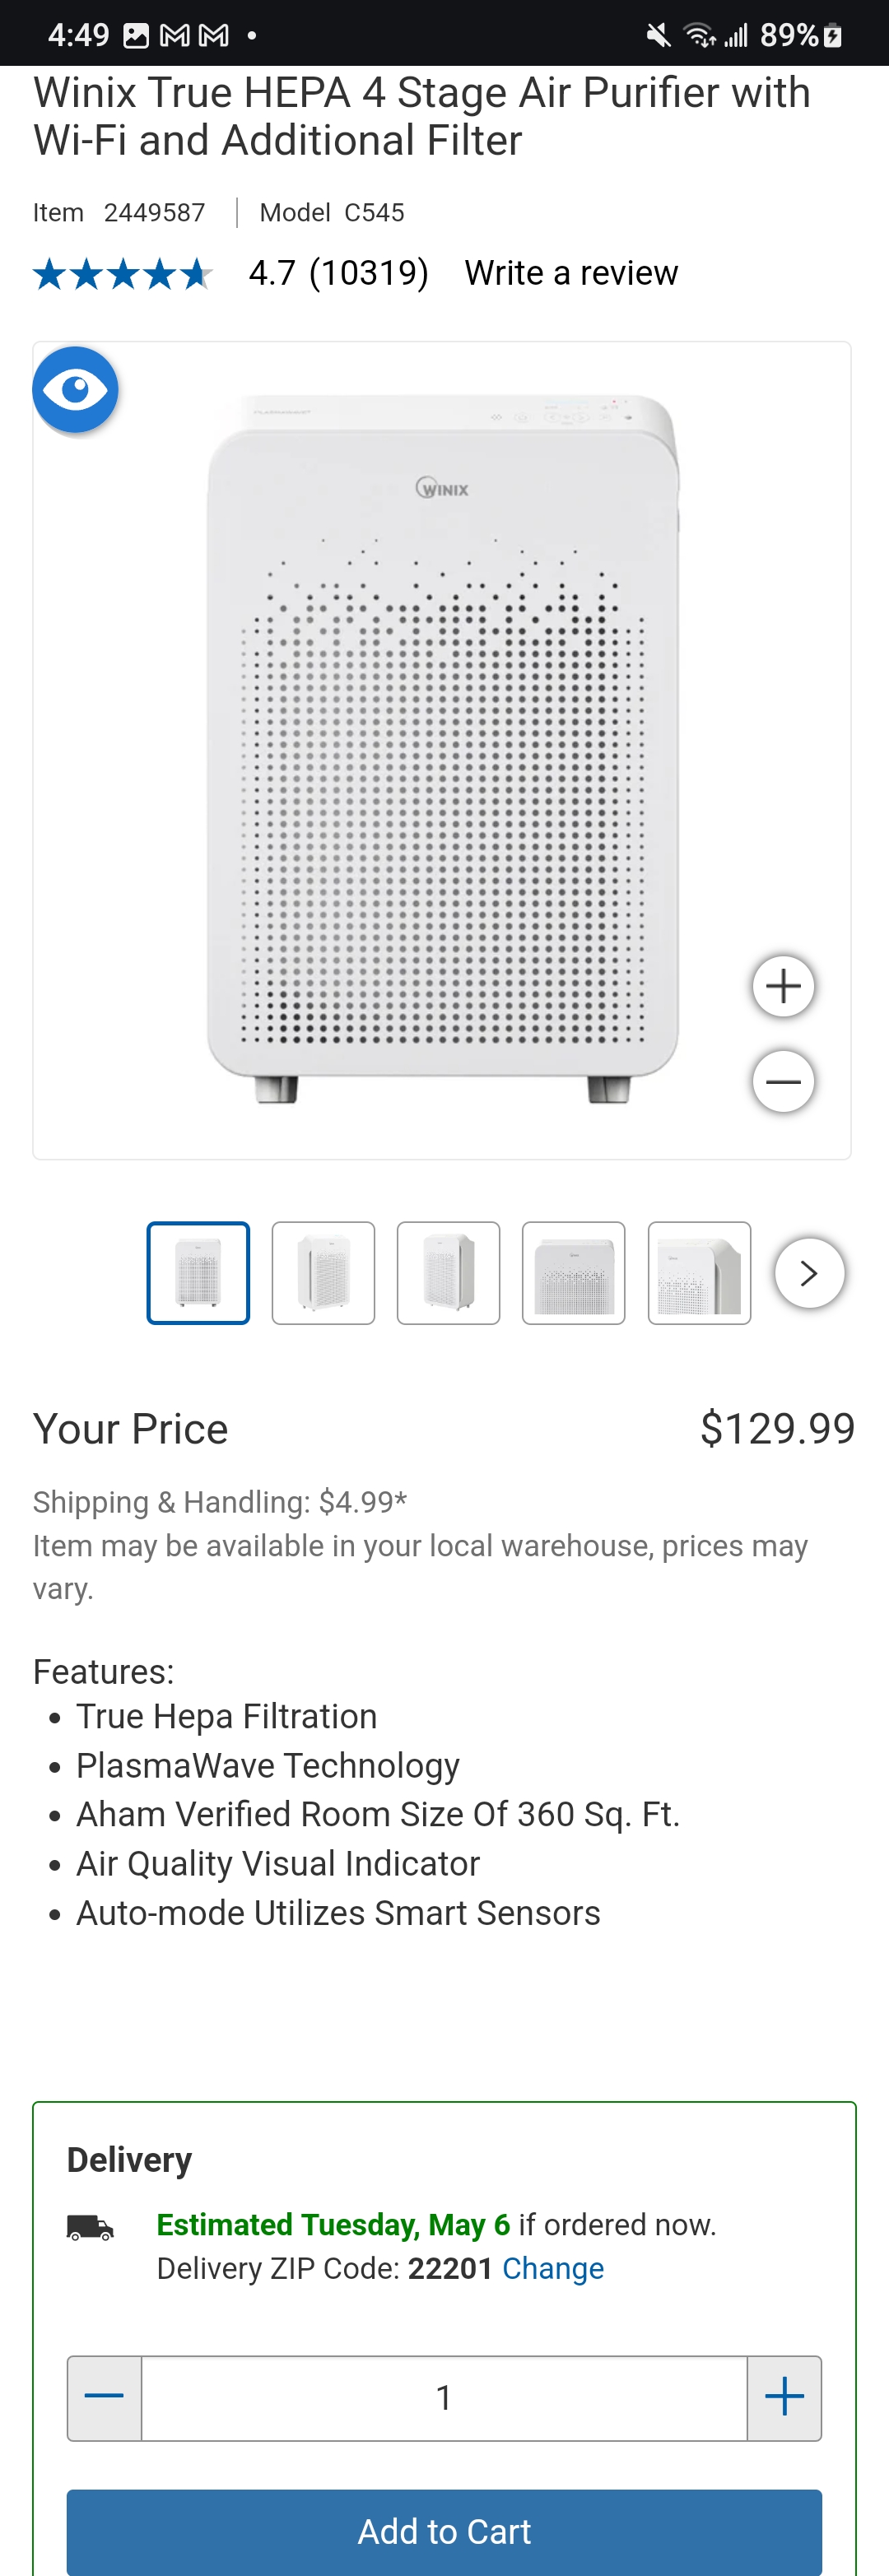The width and height of the screenshot is (889, 2576).
Task: Tap the blue eye accessibility icon
Action: pos(75,390)
